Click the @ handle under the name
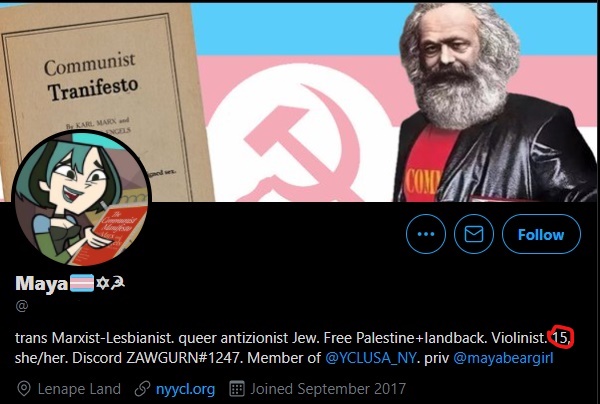This screenshot has width=600, height=404. click(x=22, y=306)
